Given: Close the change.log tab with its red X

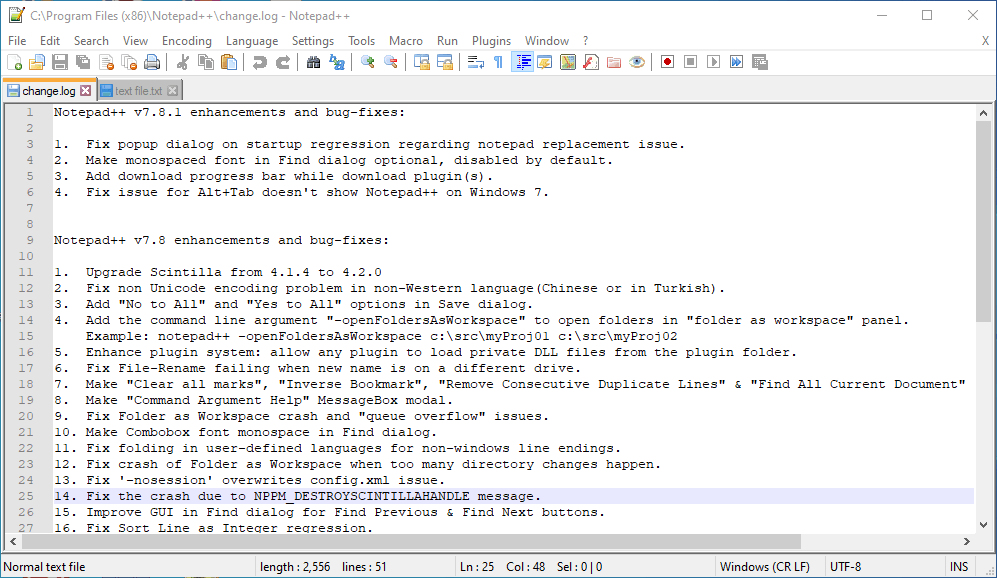Looking at the screenshot, I should 86,91.
